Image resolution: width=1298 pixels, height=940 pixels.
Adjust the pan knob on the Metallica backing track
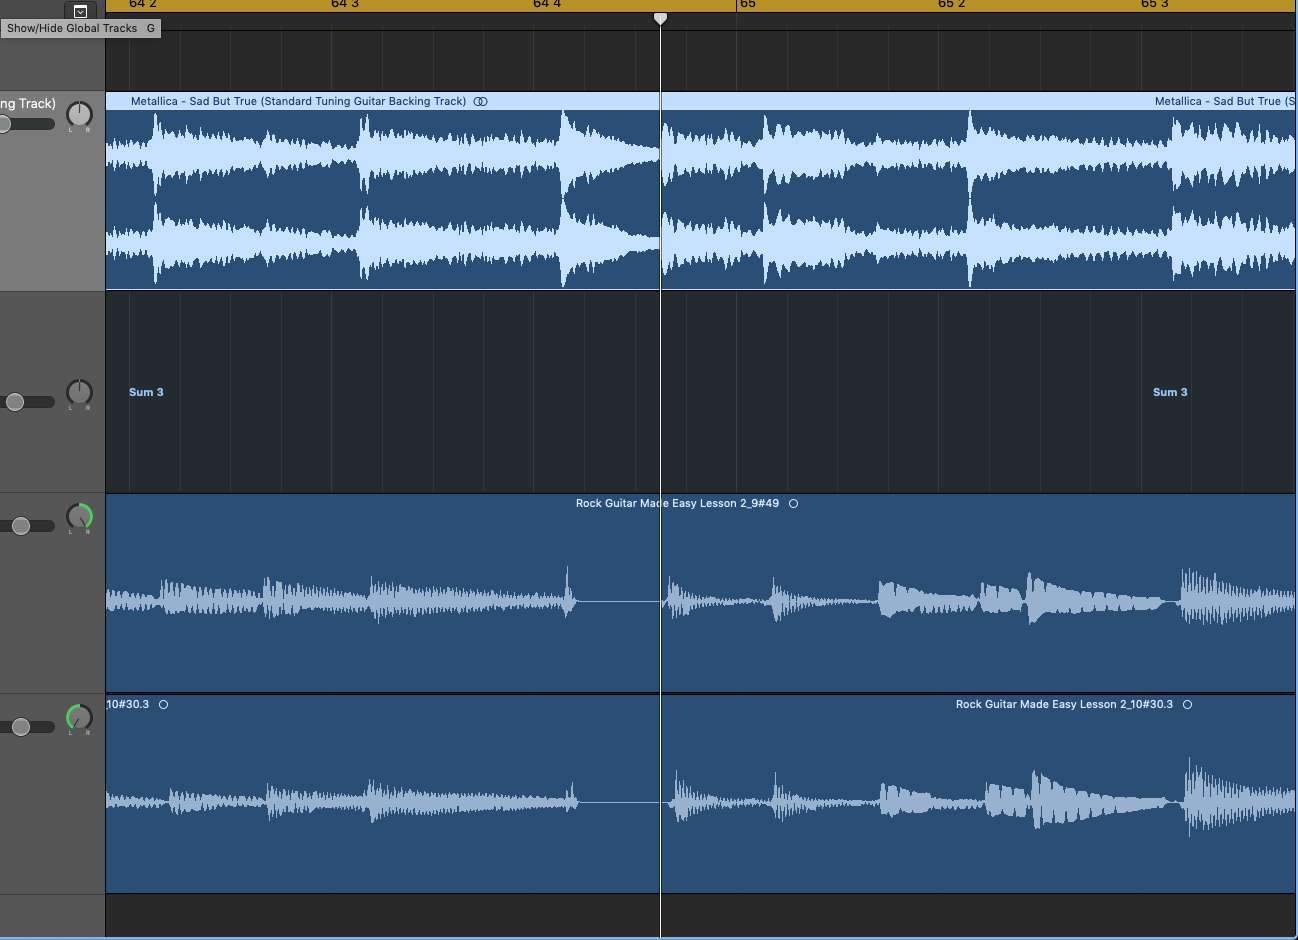pyautogui.click(x=79, y=115)
